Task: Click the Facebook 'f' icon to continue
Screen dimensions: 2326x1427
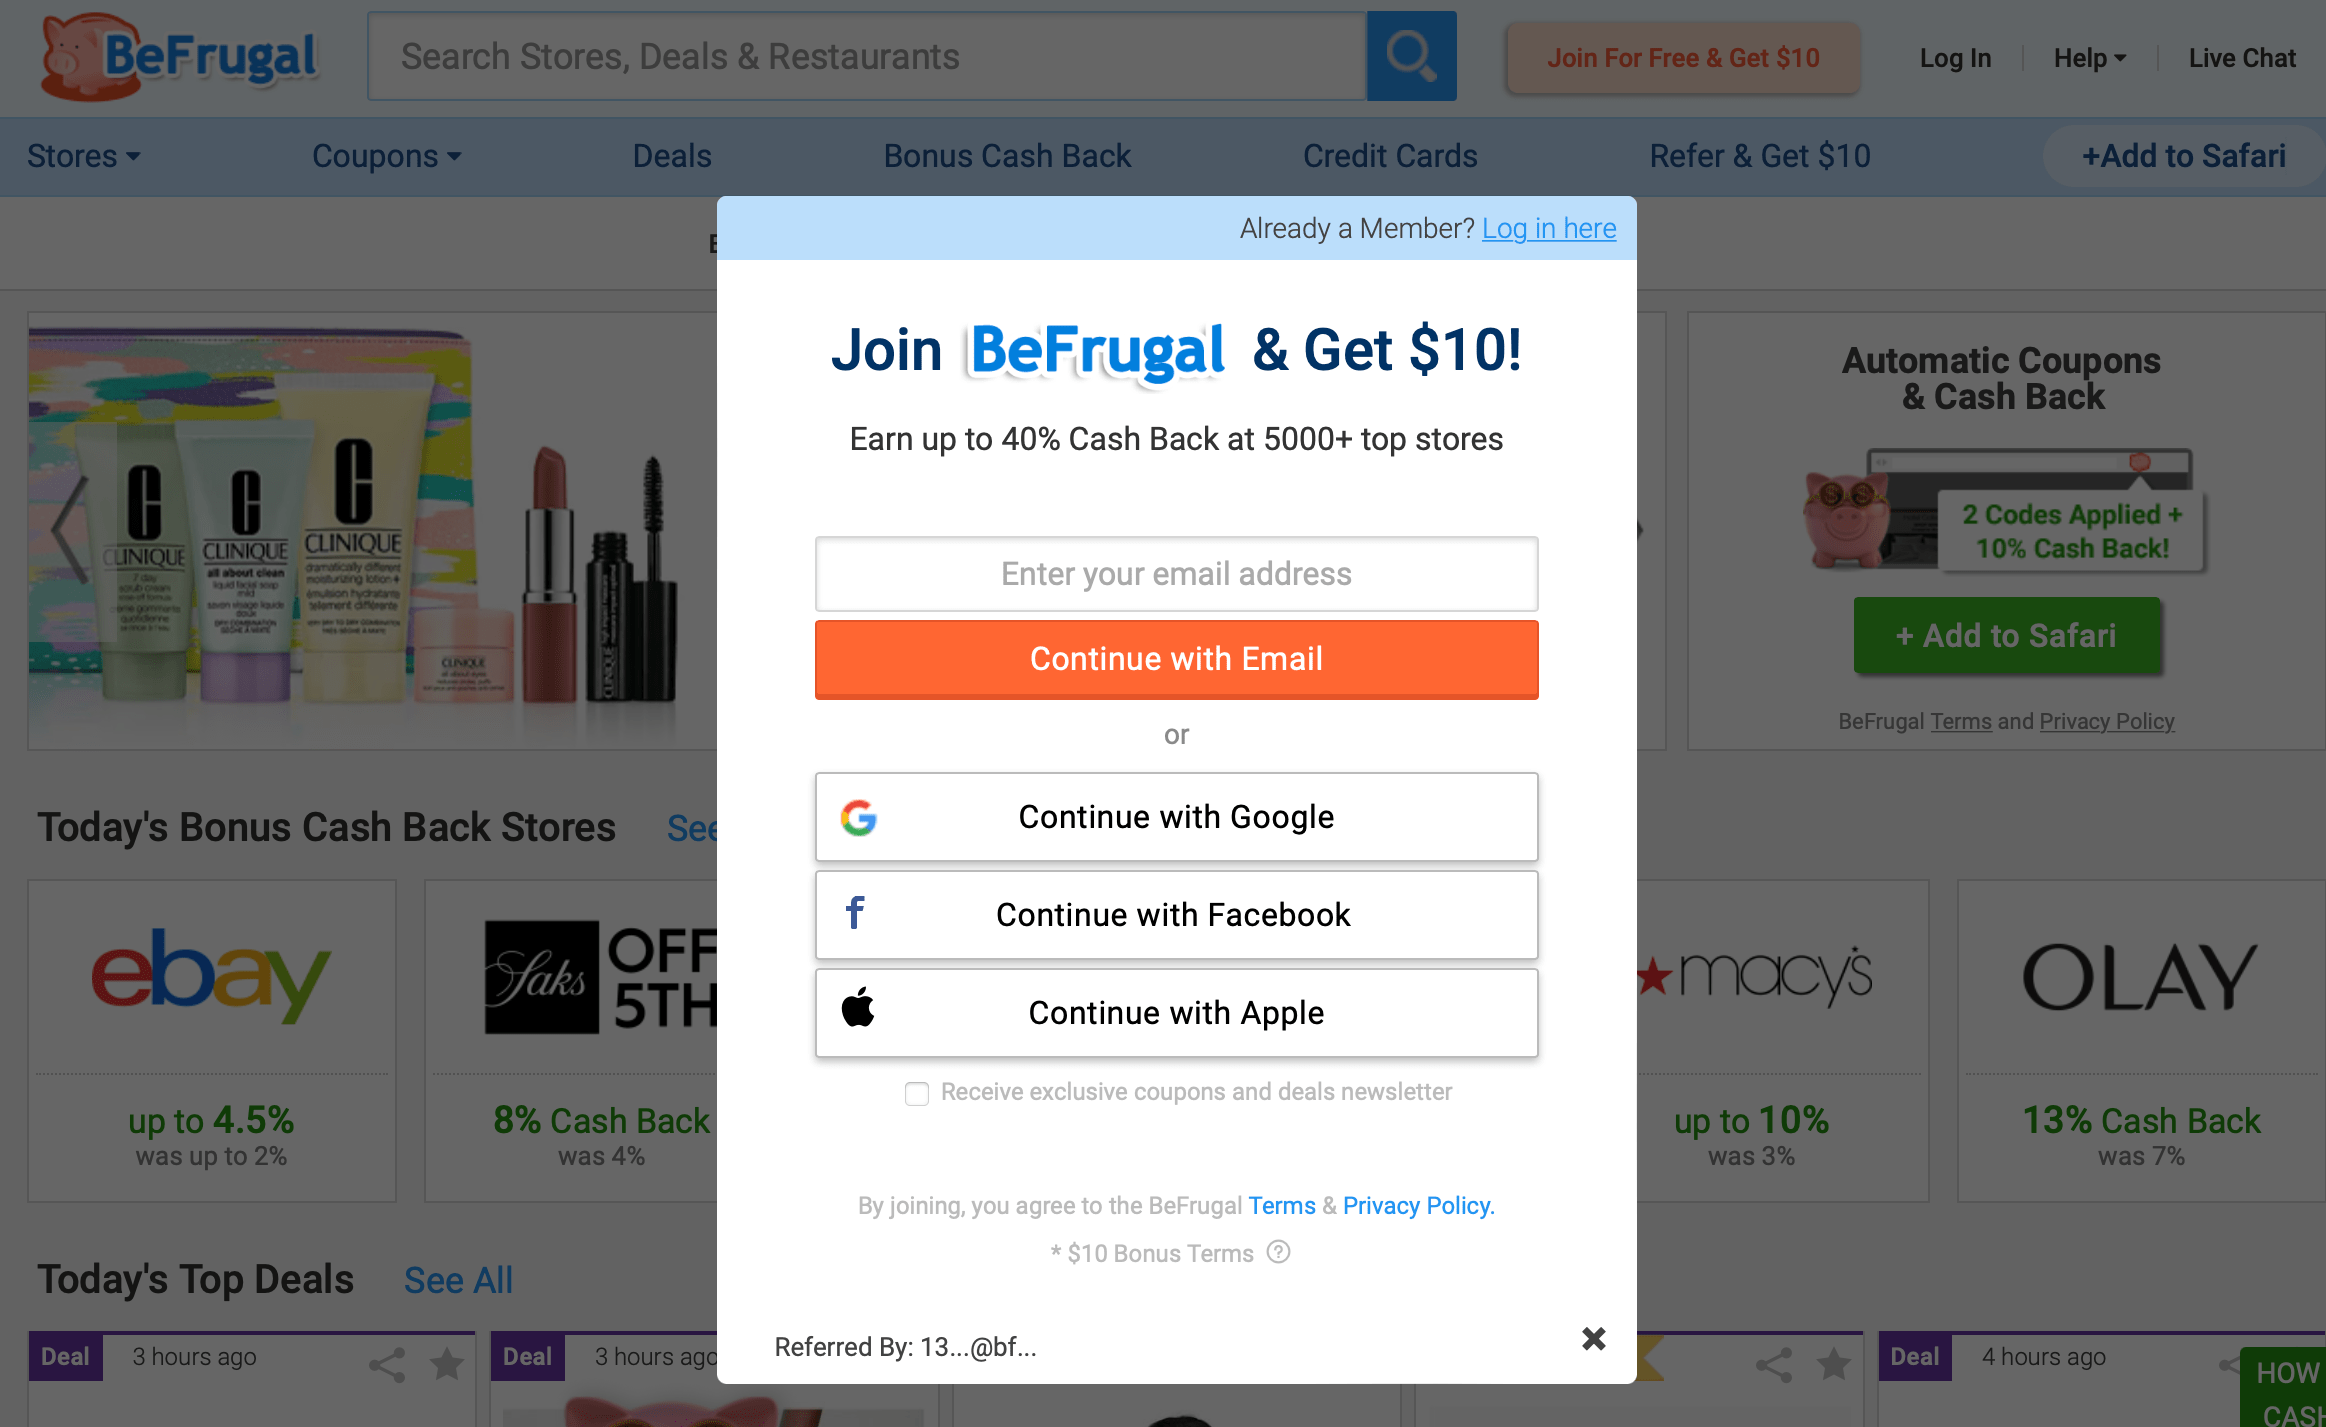Action: coord(856,914)
